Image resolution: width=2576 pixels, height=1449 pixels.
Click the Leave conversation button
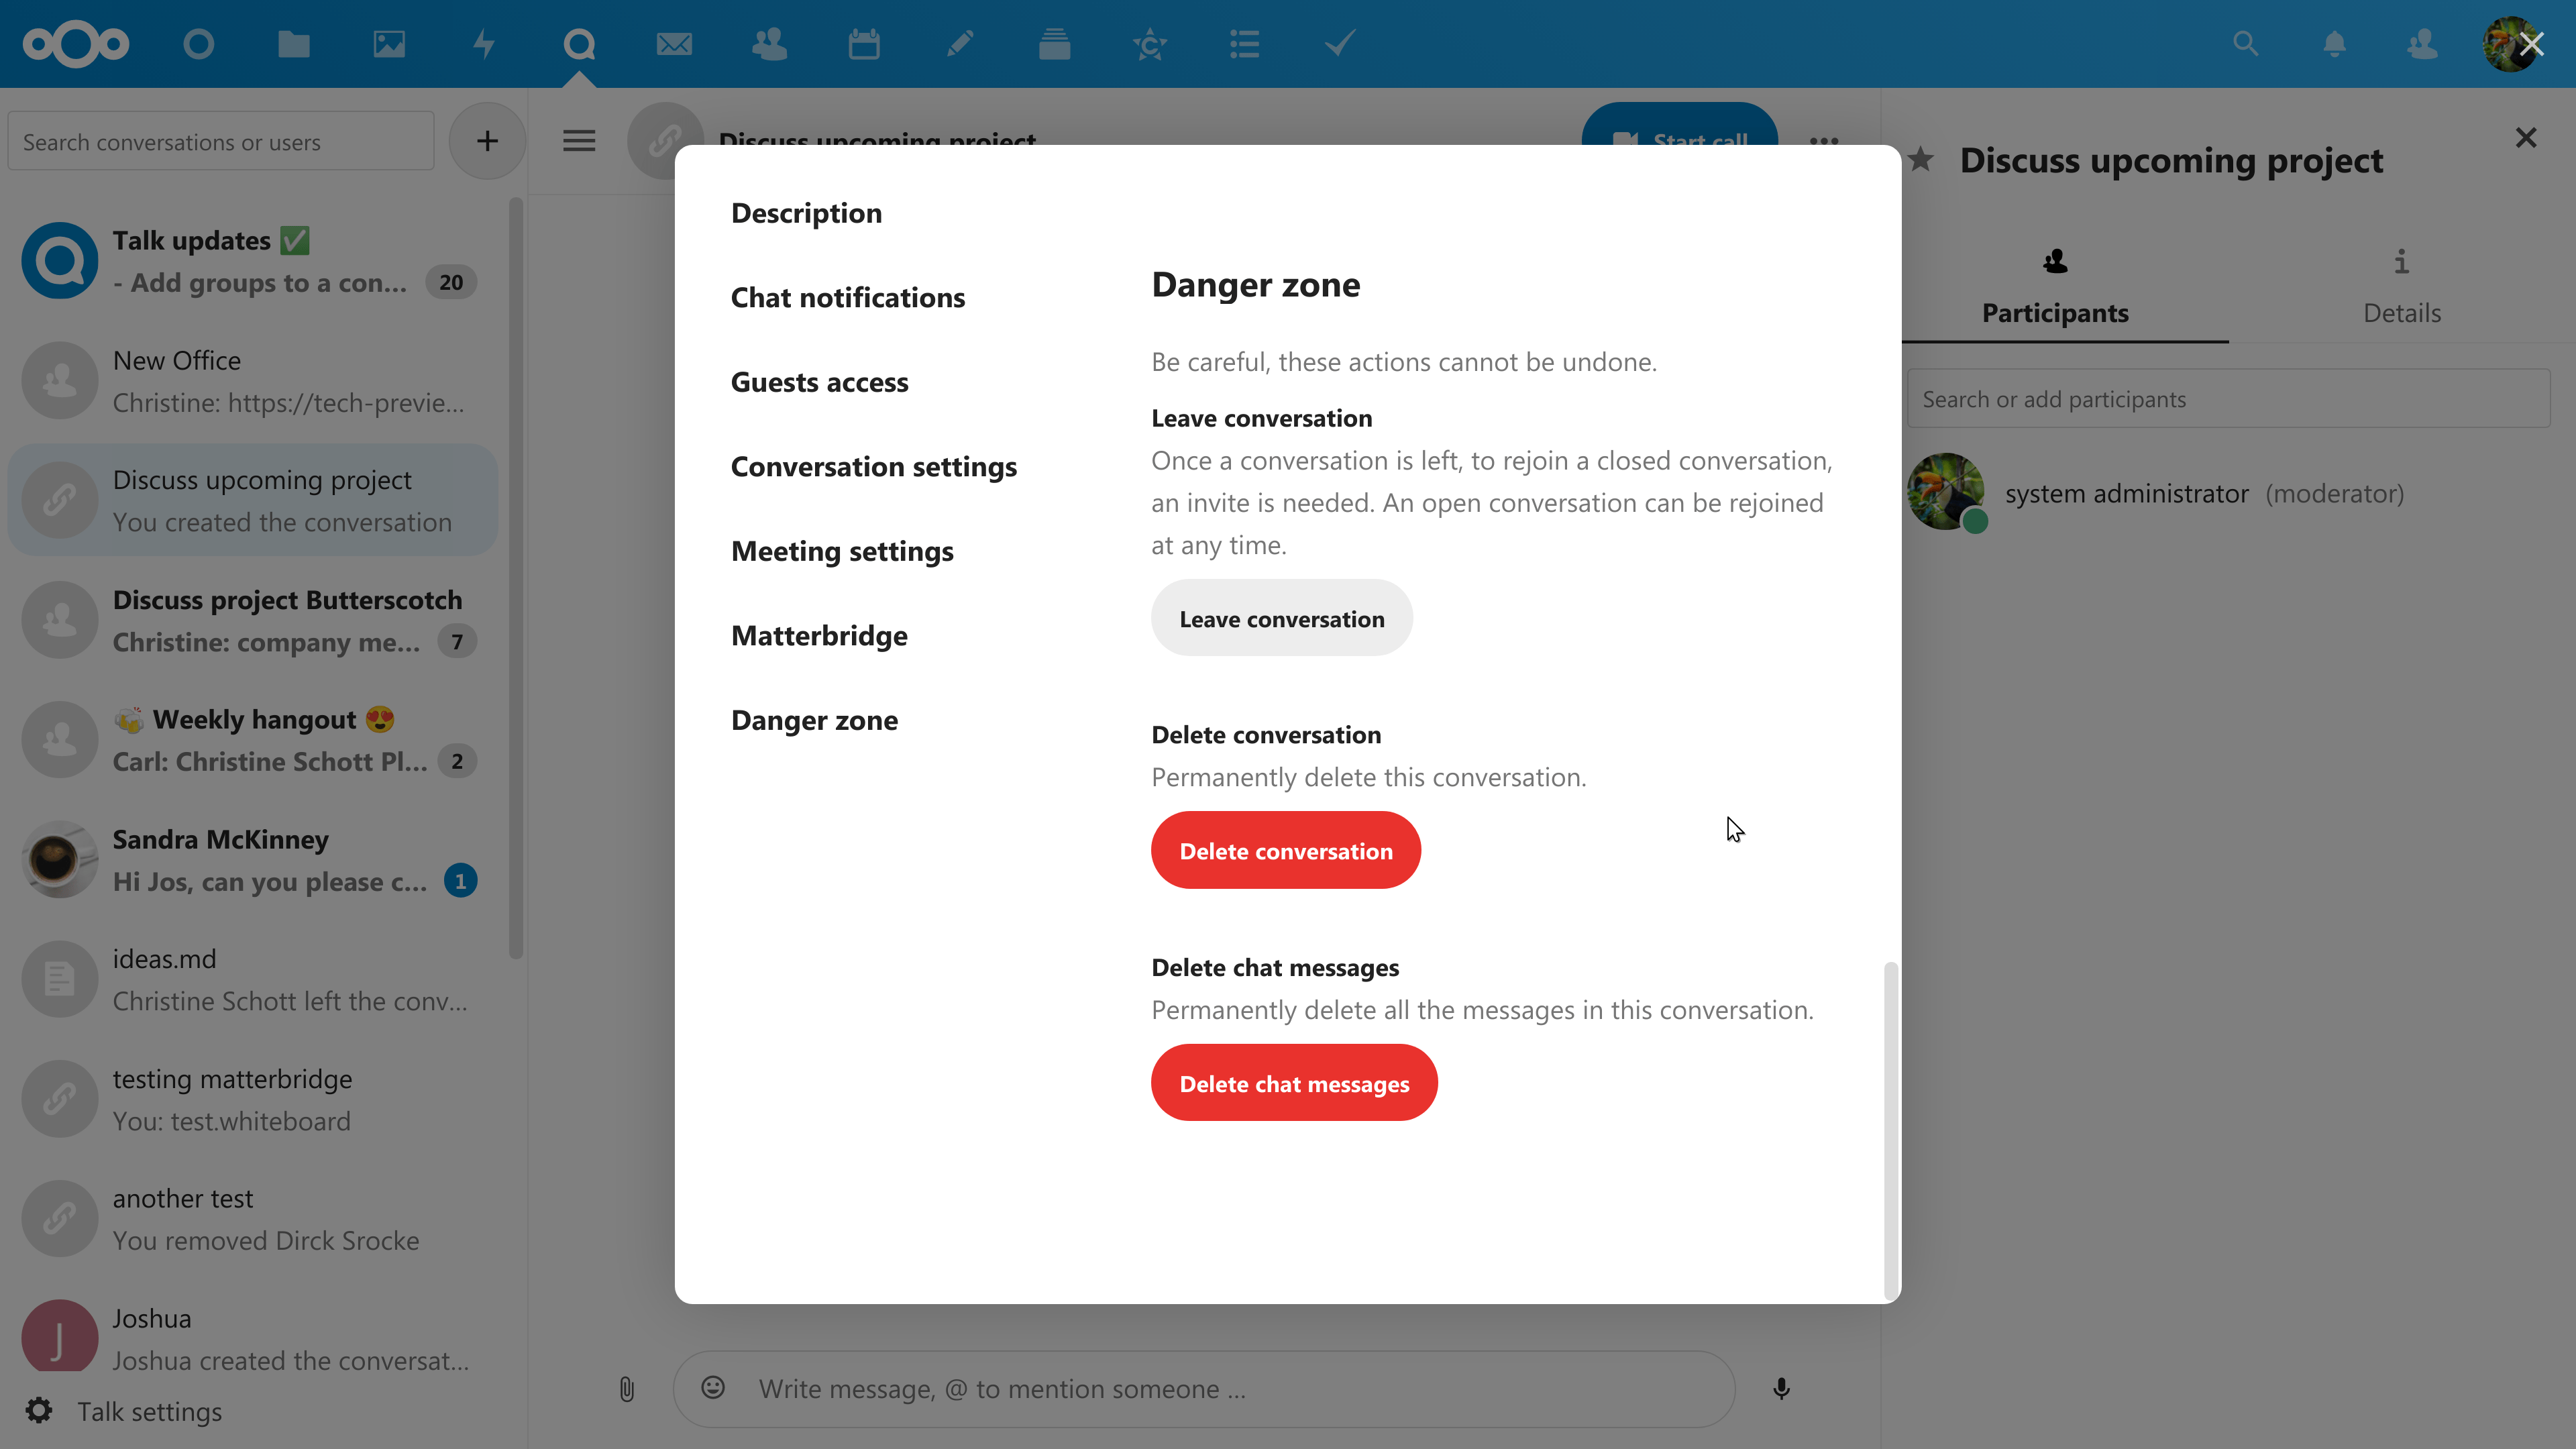tap(1281, 618)
